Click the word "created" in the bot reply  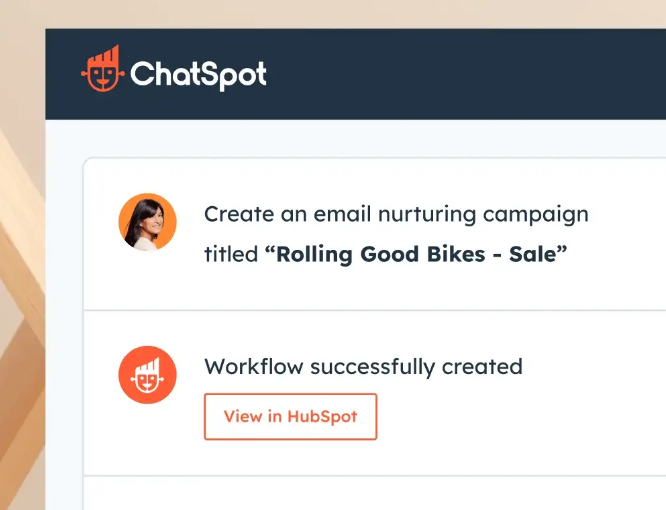[x=482, y=367]
